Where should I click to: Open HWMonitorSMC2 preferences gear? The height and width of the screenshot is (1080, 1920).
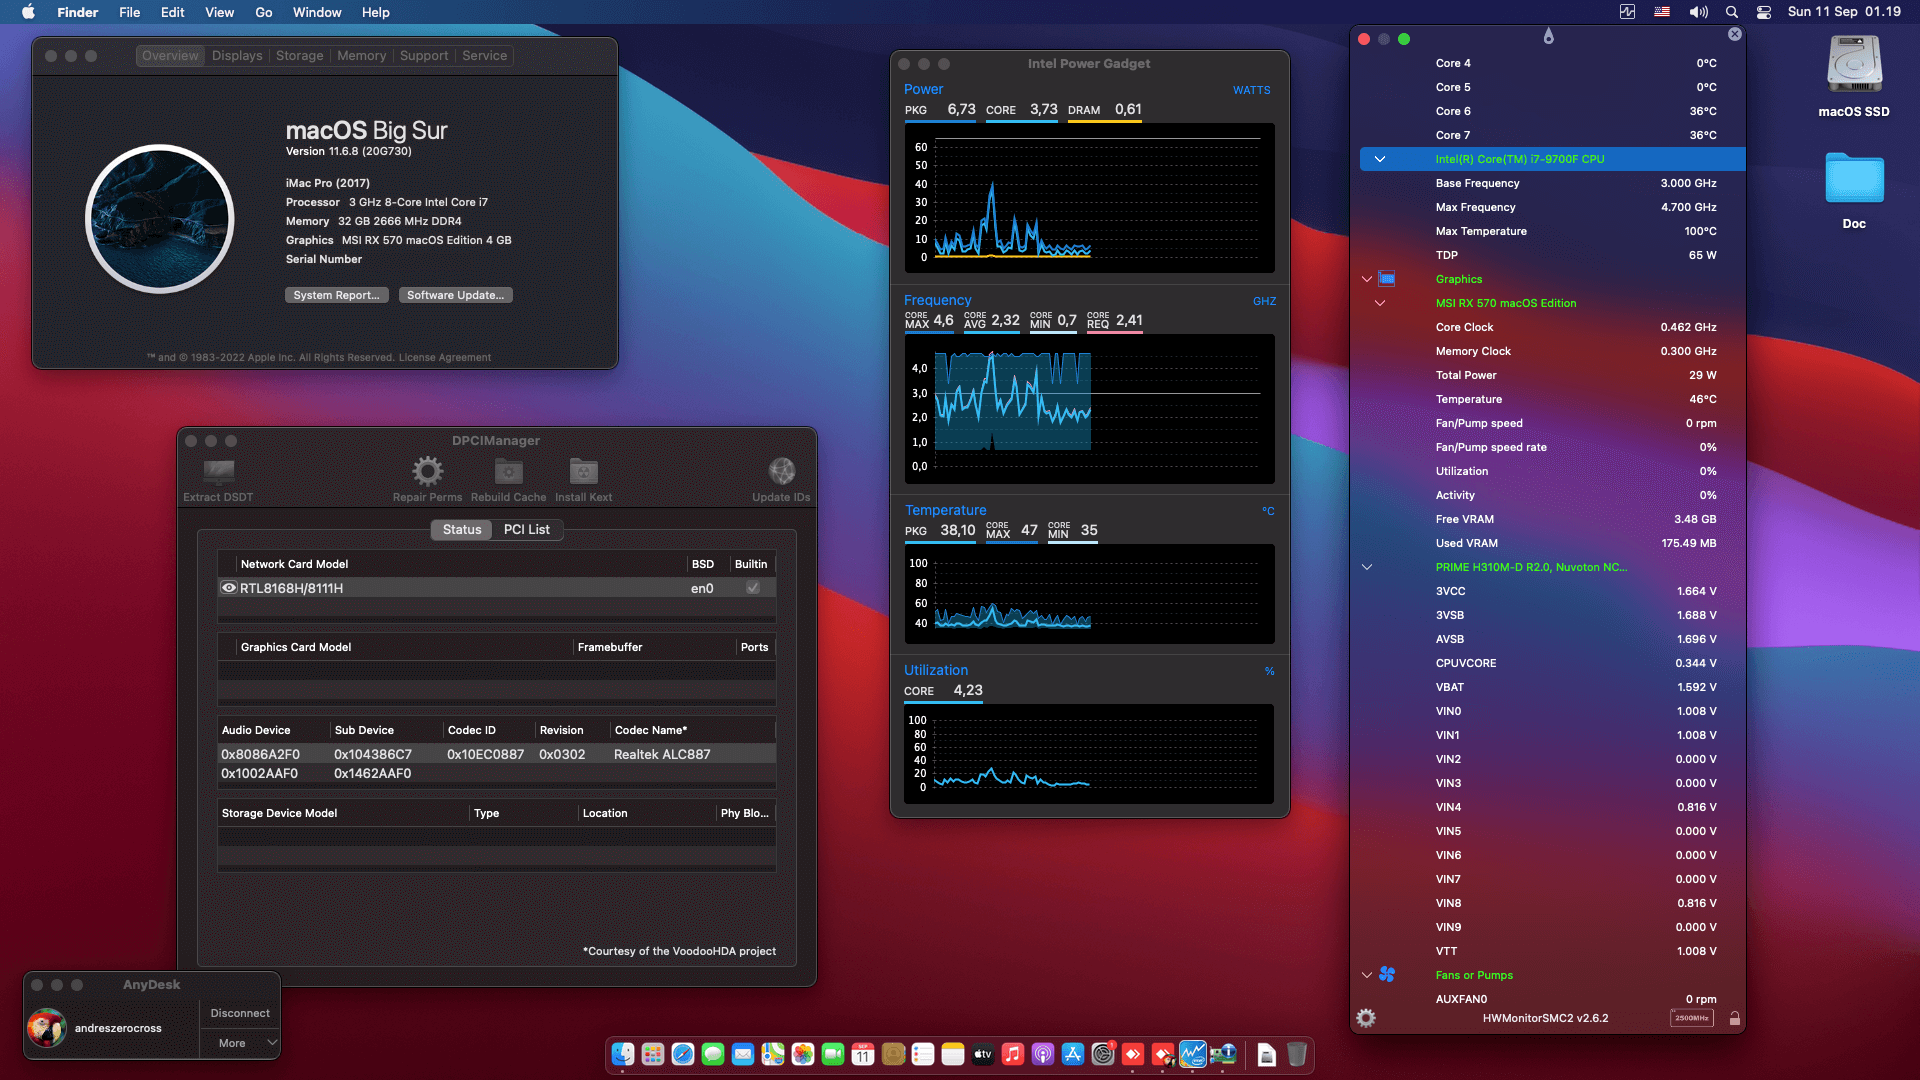point(1366,1018)
